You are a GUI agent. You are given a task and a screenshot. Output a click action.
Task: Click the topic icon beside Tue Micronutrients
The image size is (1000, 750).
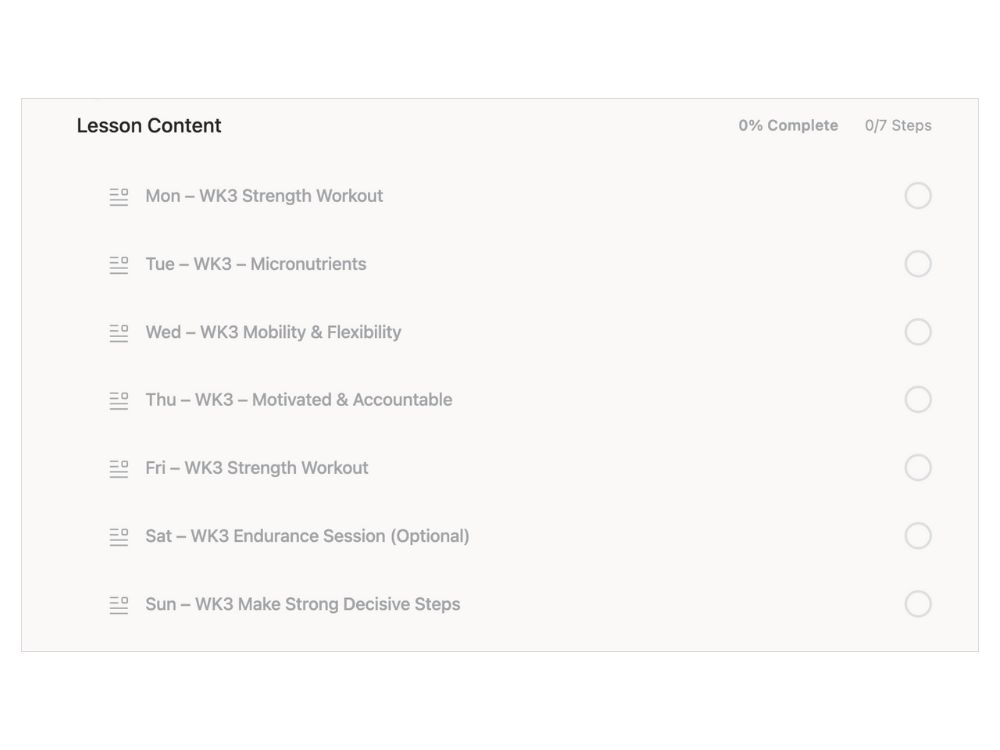(119, 265)
